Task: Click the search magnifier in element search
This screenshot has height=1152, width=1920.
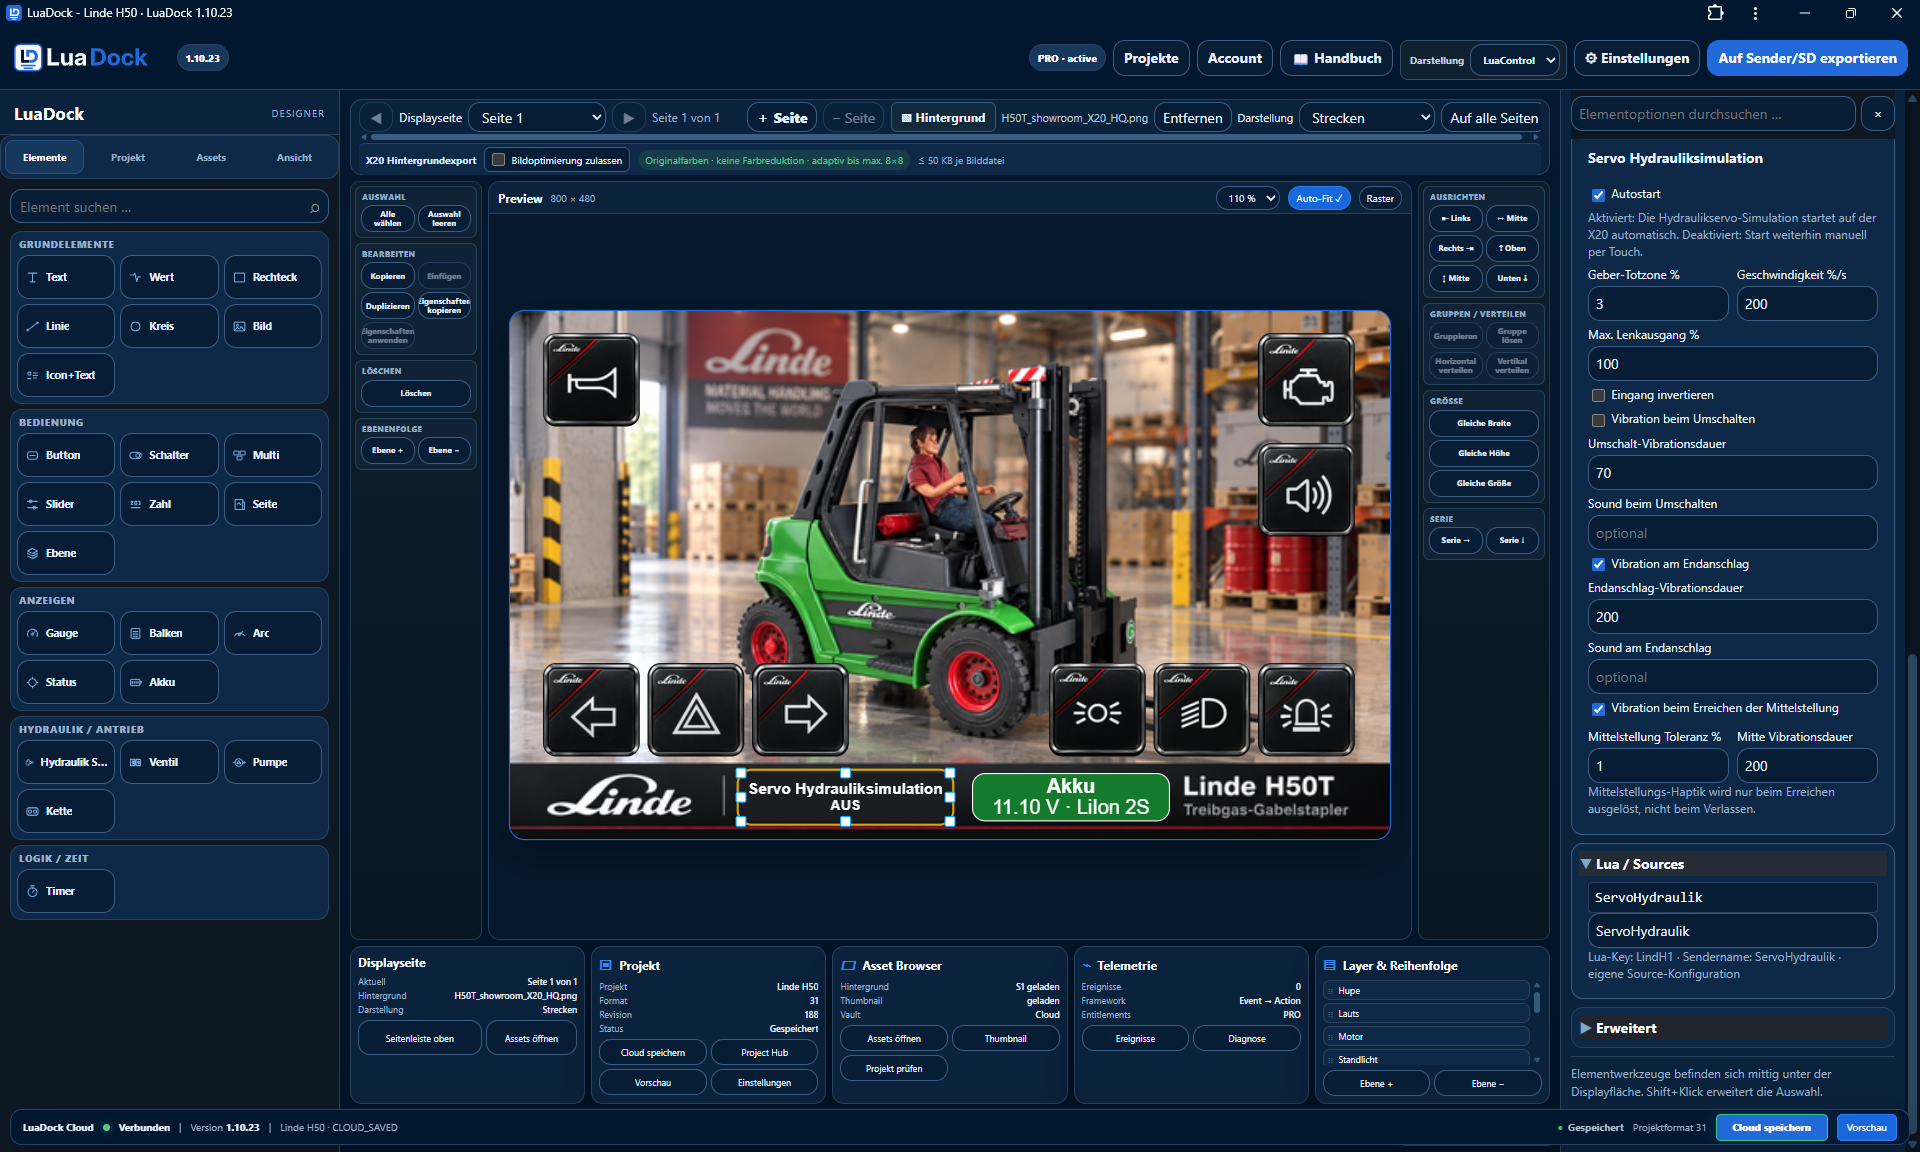Action: click(315, 208)
